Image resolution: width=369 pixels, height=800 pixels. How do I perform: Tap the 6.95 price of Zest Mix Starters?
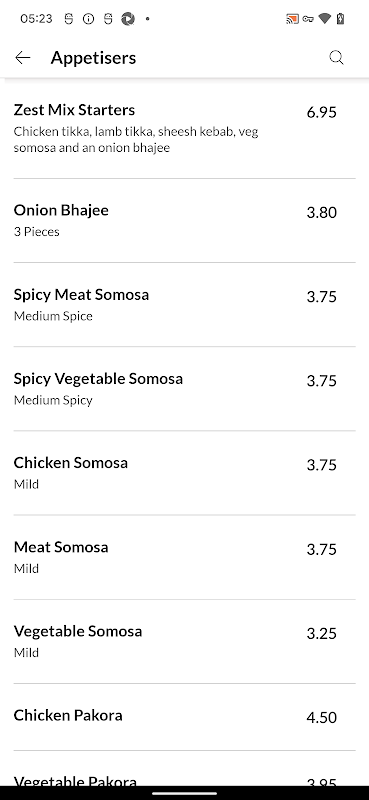click(x=322, y=112)
